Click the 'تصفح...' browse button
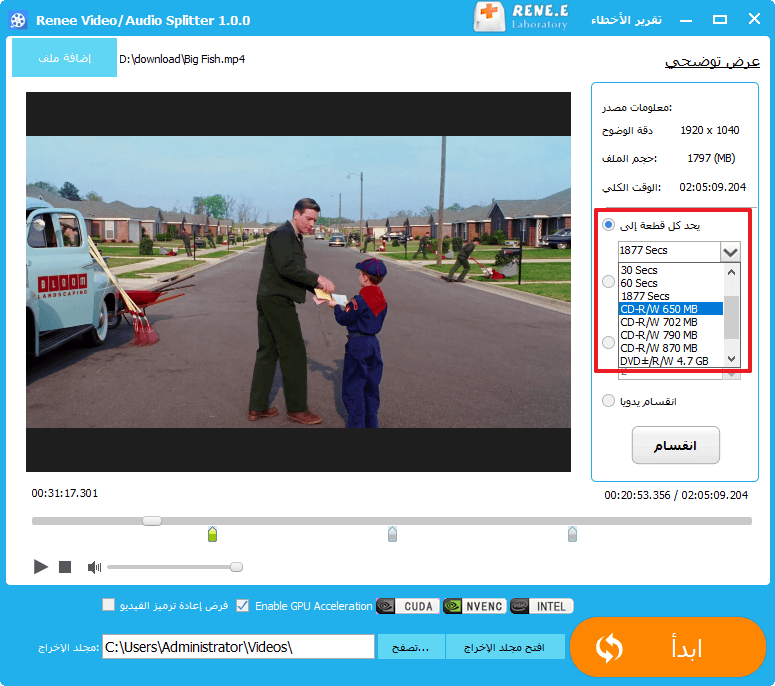The width and height of the screenshot is (775, 686). [411, 647]
